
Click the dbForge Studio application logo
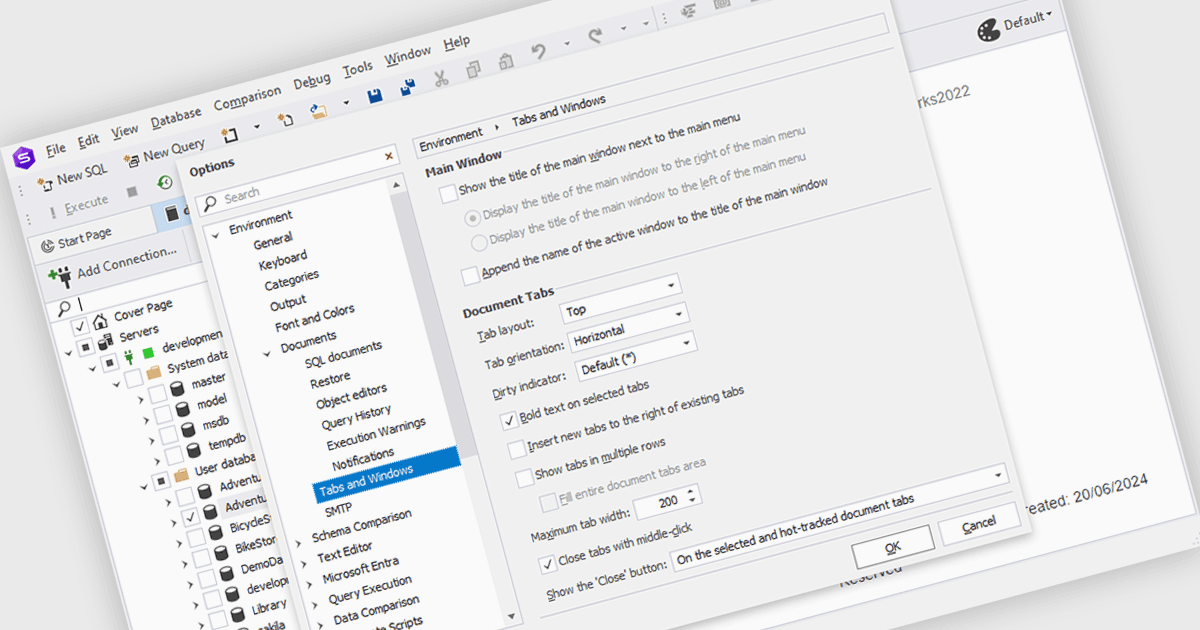(x=22, y=157)
